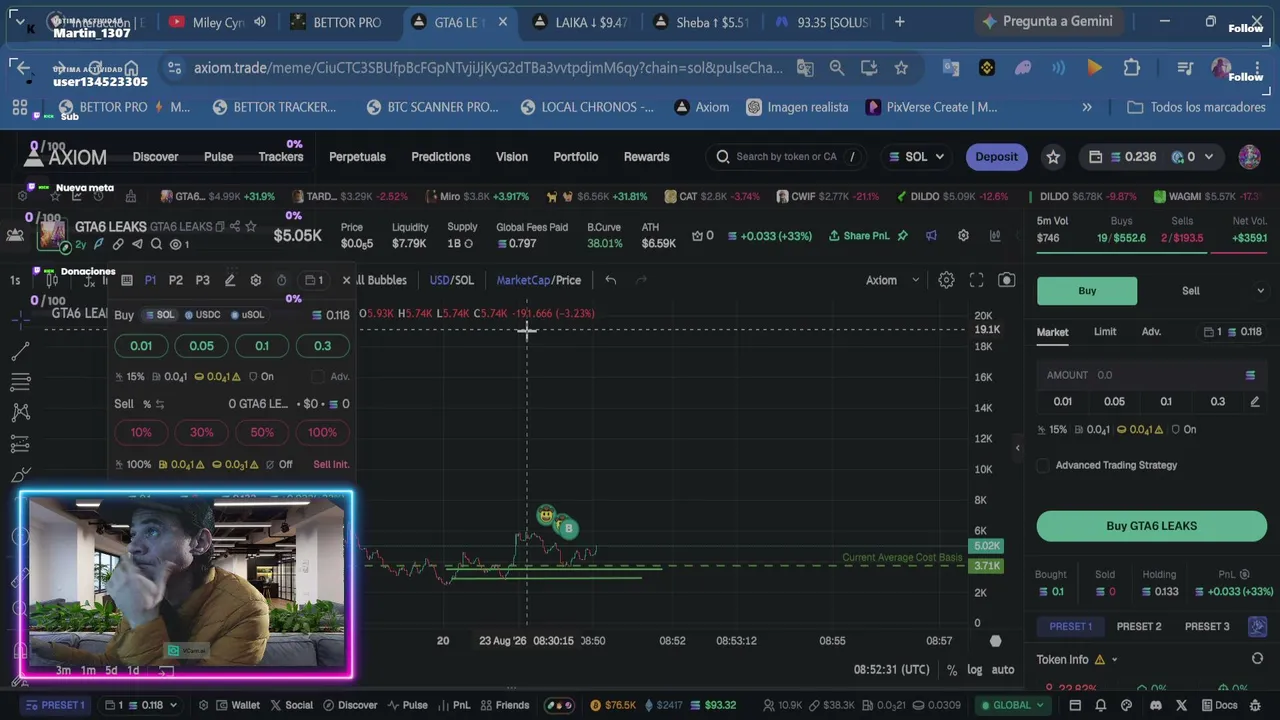This screenshot has height=720, width=1280.
Task: Refresh the Token Info section
Action: (x=1257, y=658)
